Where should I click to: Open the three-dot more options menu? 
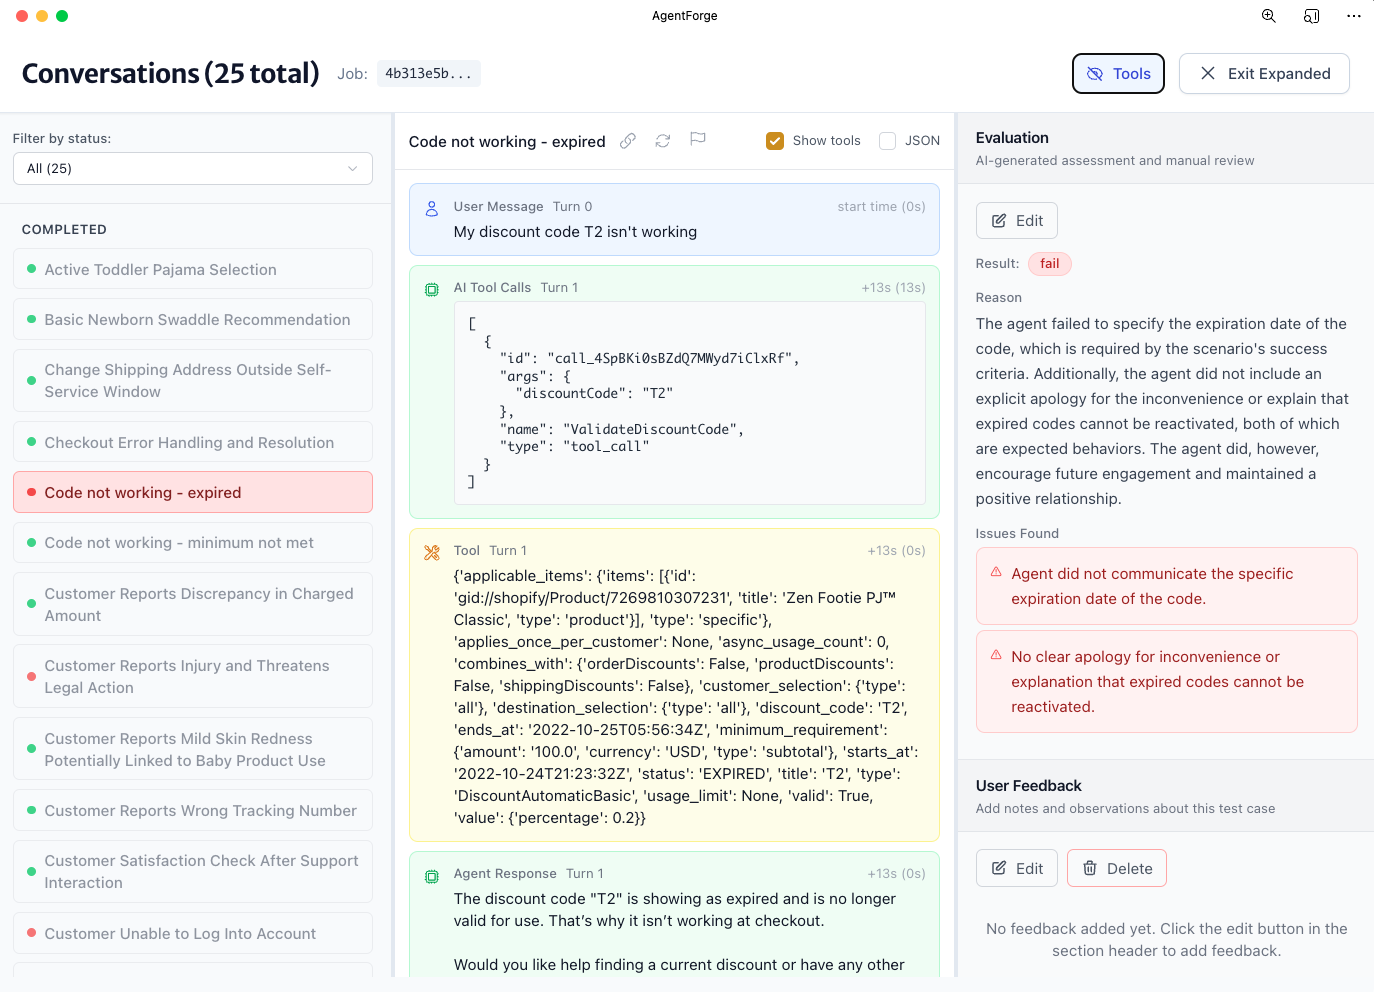[x=1354, y=16]
